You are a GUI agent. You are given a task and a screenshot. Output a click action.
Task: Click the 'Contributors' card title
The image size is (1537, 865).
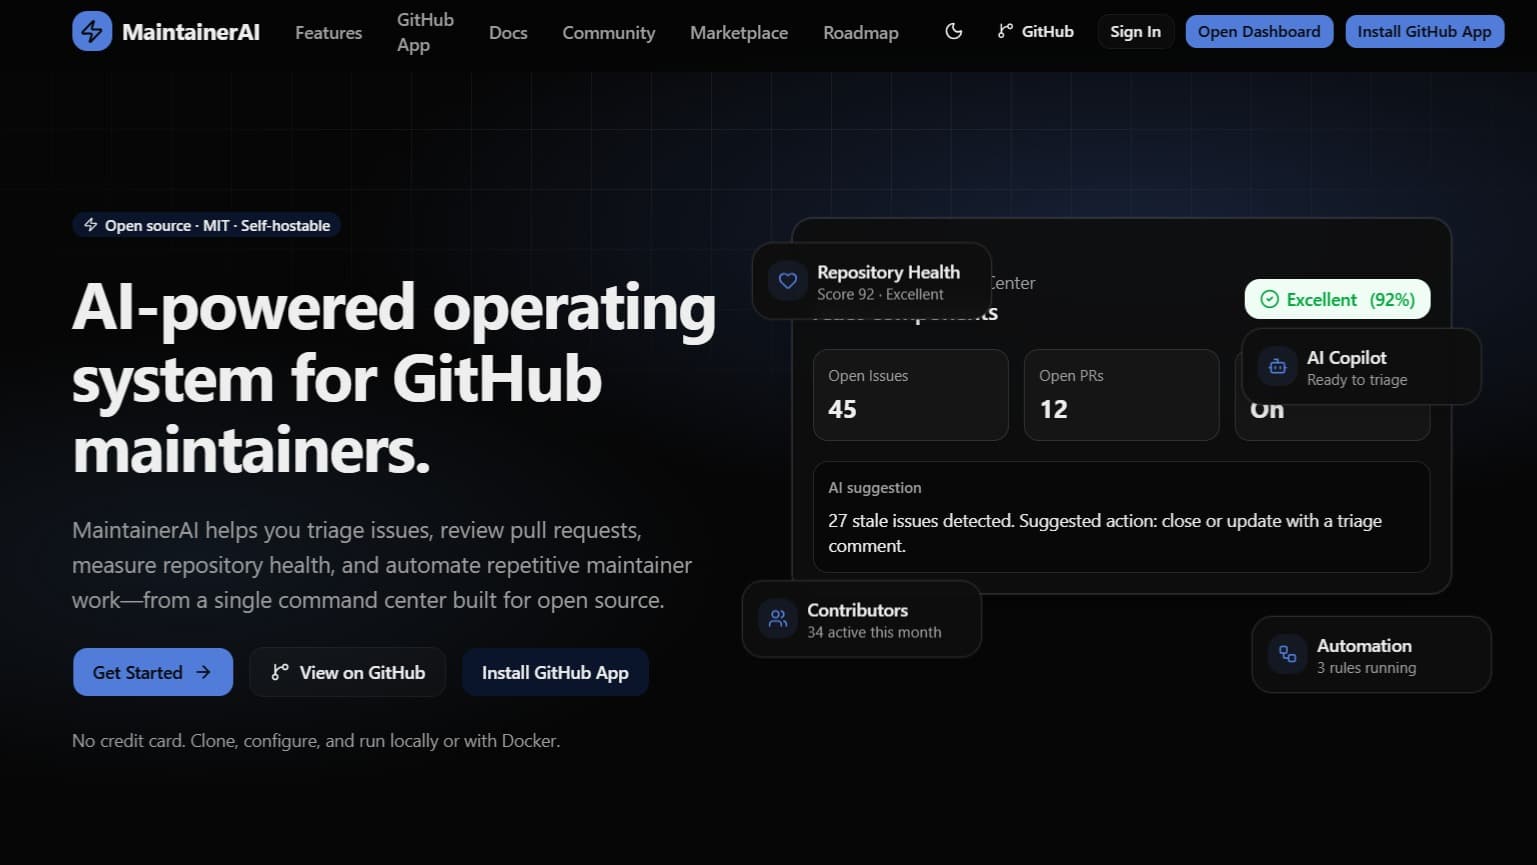pos(857,610)
